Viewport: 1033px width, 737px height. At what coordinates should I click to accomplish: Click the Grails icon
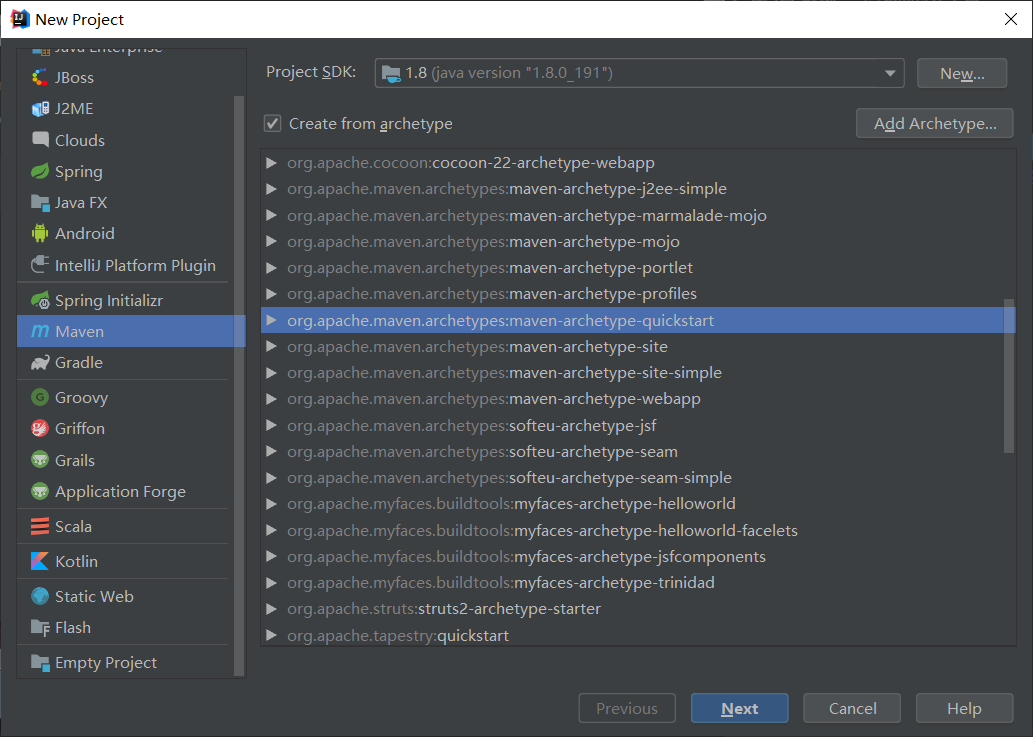(x=40, y=460)
